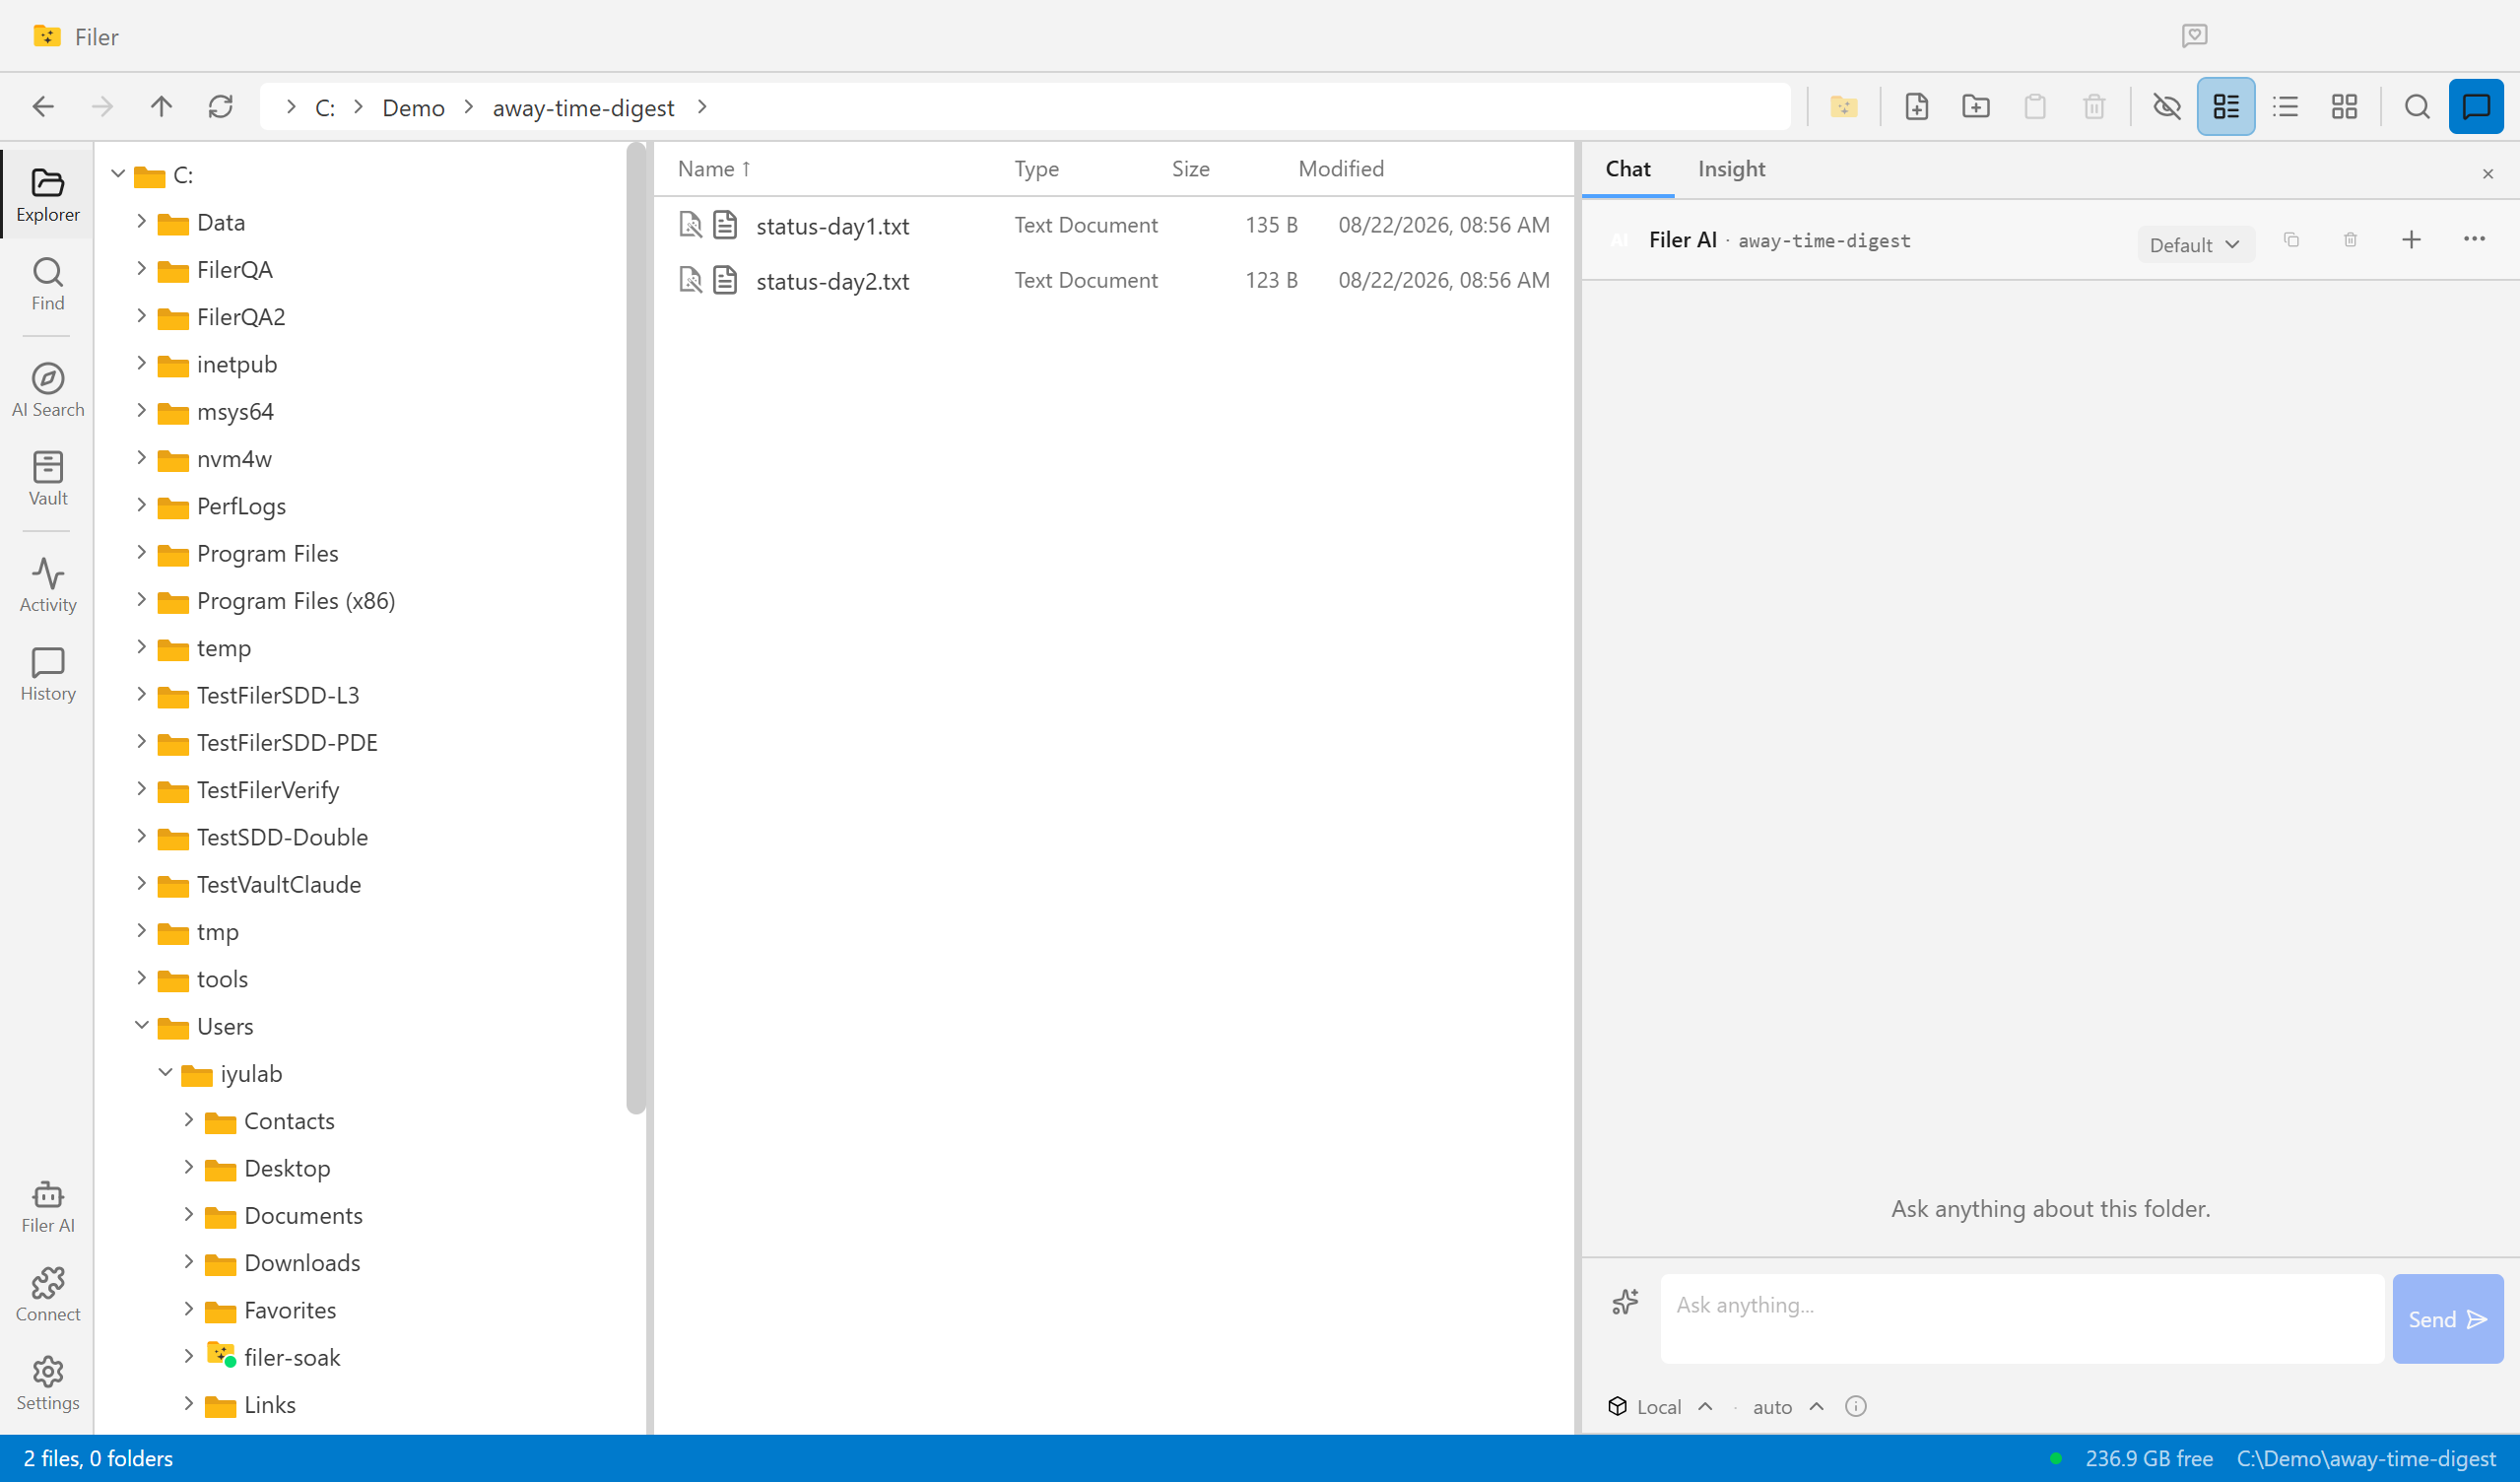Viewport: 2520px width, 1482px height.
Task: Open Activity in the sidebar
Action: pyautogui.click(x=48, y=586)
